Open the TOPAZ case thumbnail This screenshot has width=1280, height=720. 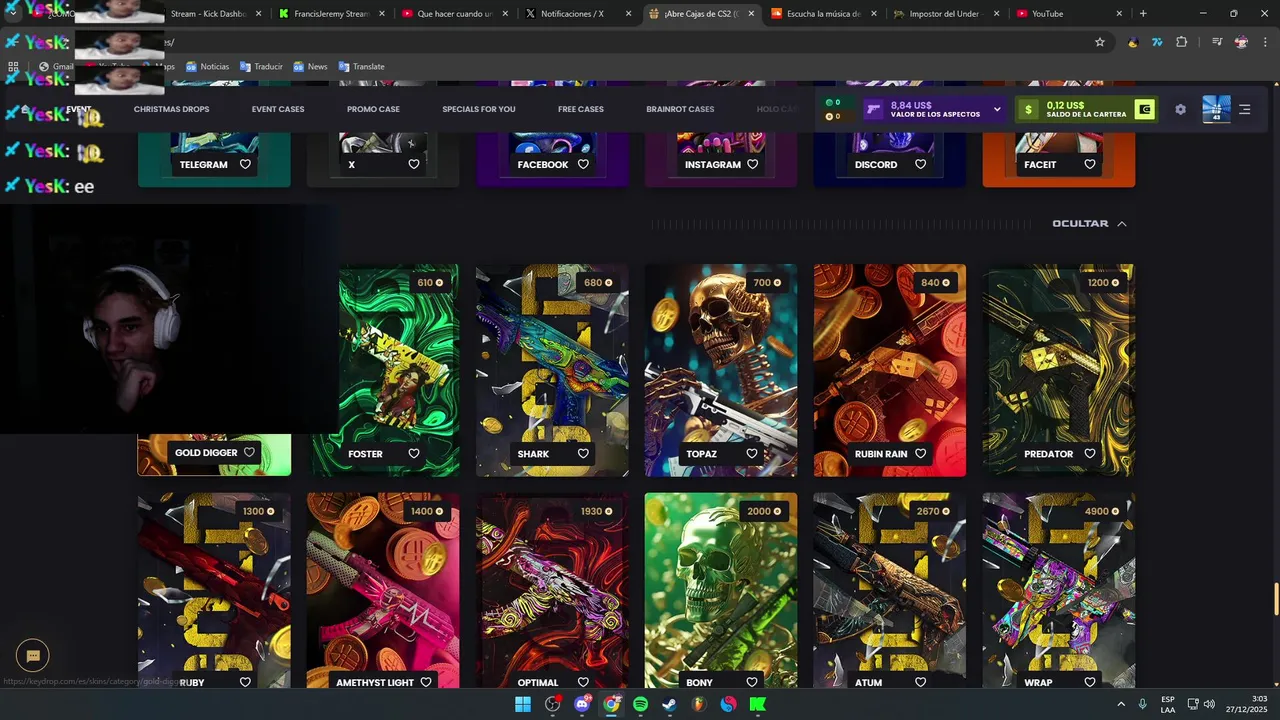(721, 370)
